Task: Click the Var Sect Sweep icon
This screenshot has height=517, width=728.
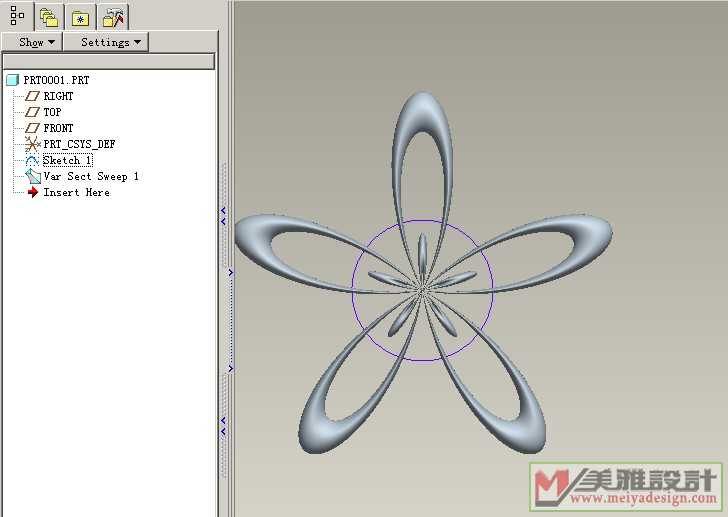Action: [32, 176]
